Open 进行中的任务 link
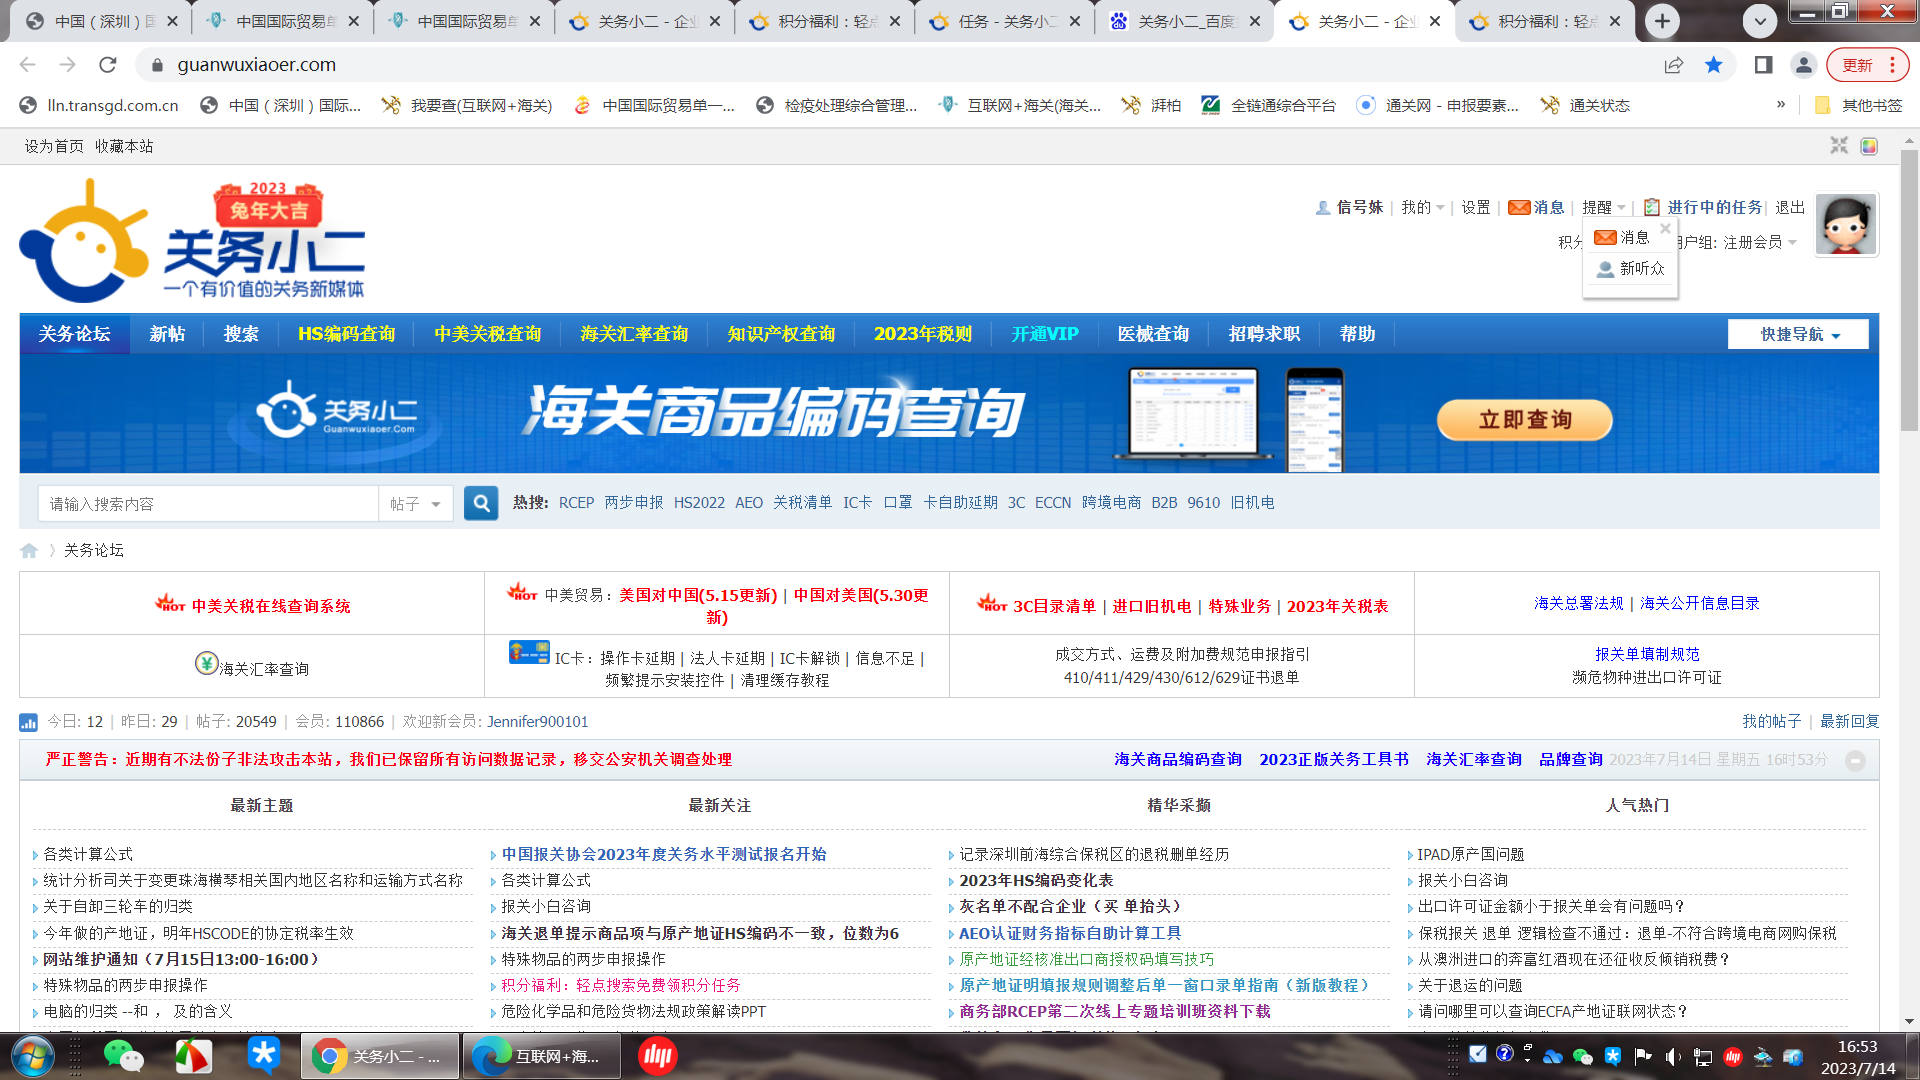Screen dimensions: 1920x1080 coord(1714,207)
